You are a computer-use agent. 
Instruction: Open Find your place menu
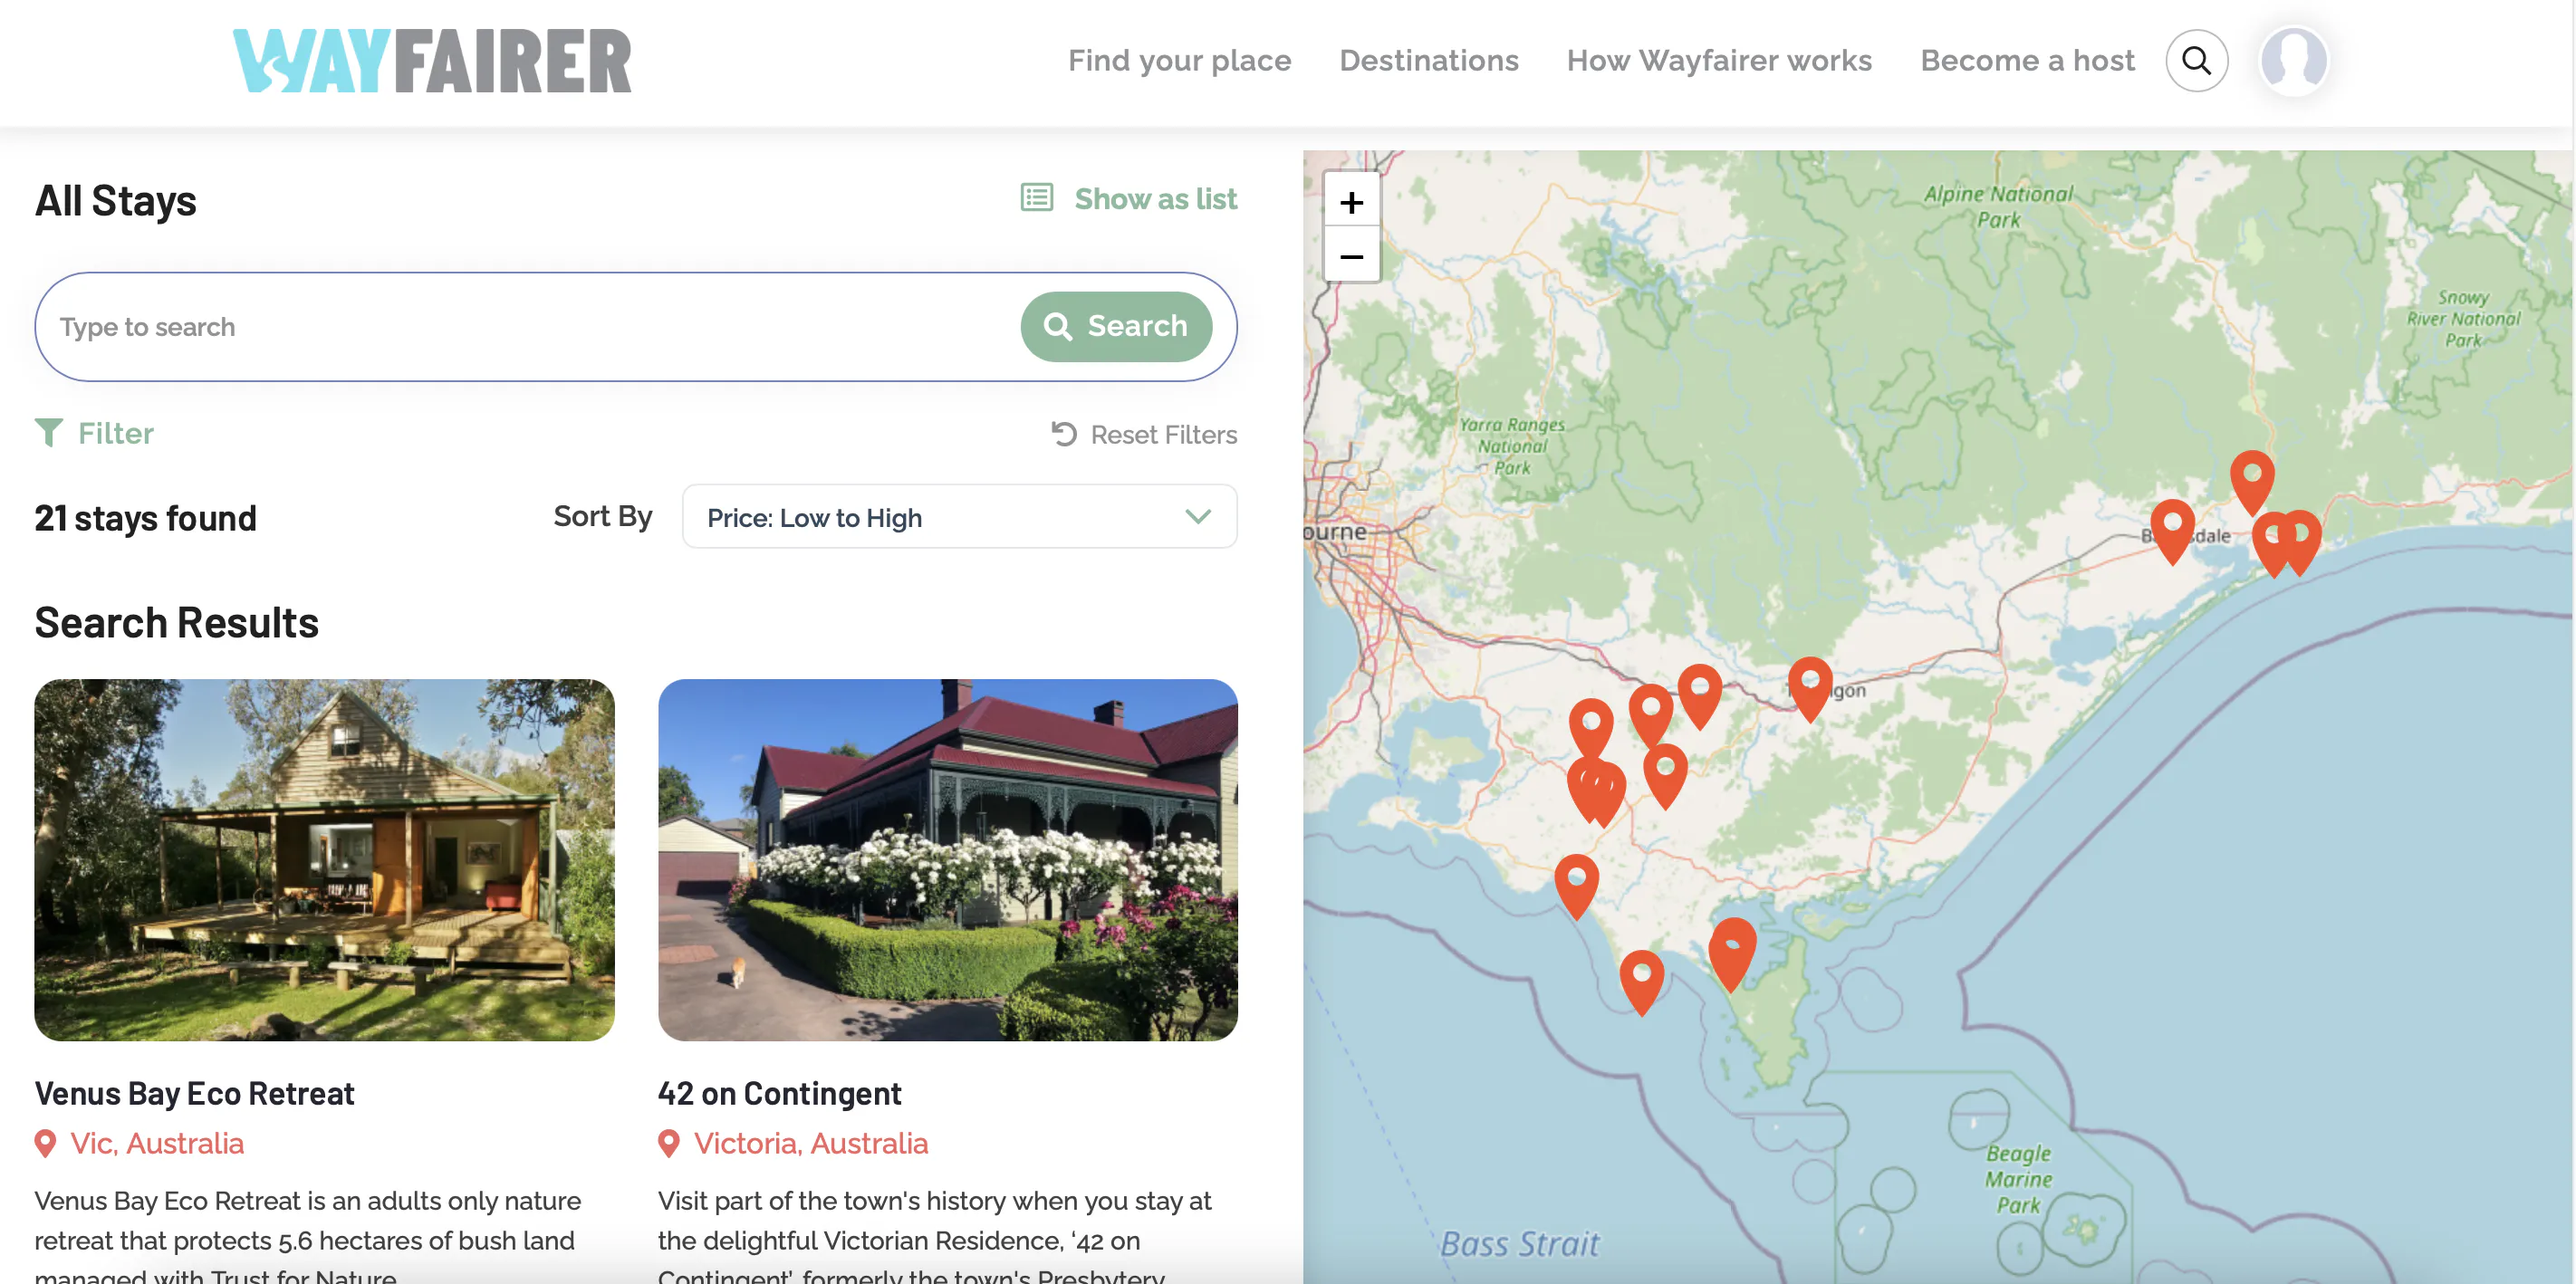click(x=1179, y=60)
